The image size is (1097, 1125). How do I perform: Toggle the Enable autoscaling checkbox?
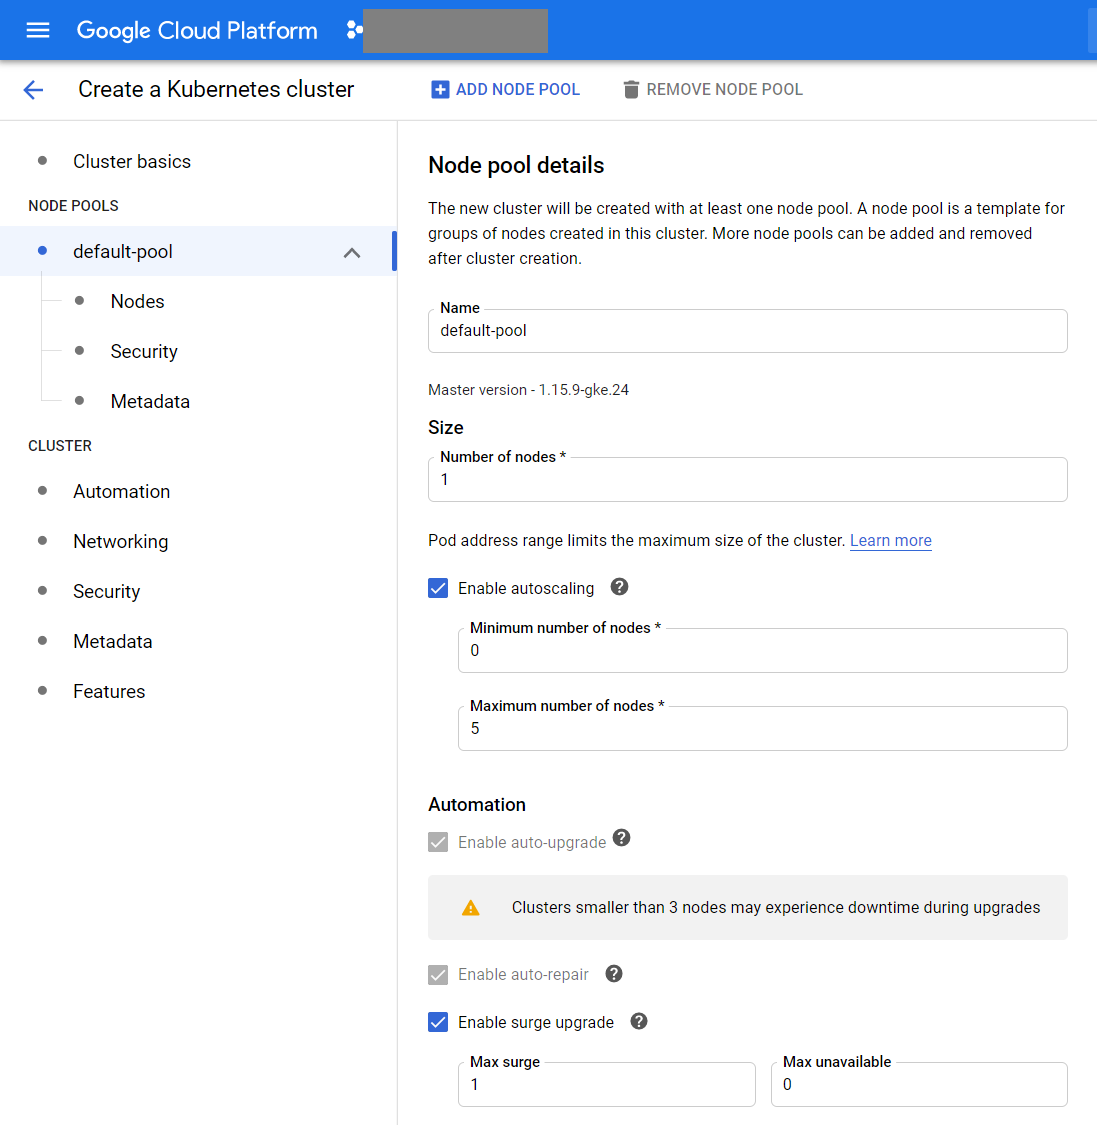click(438, 588)
